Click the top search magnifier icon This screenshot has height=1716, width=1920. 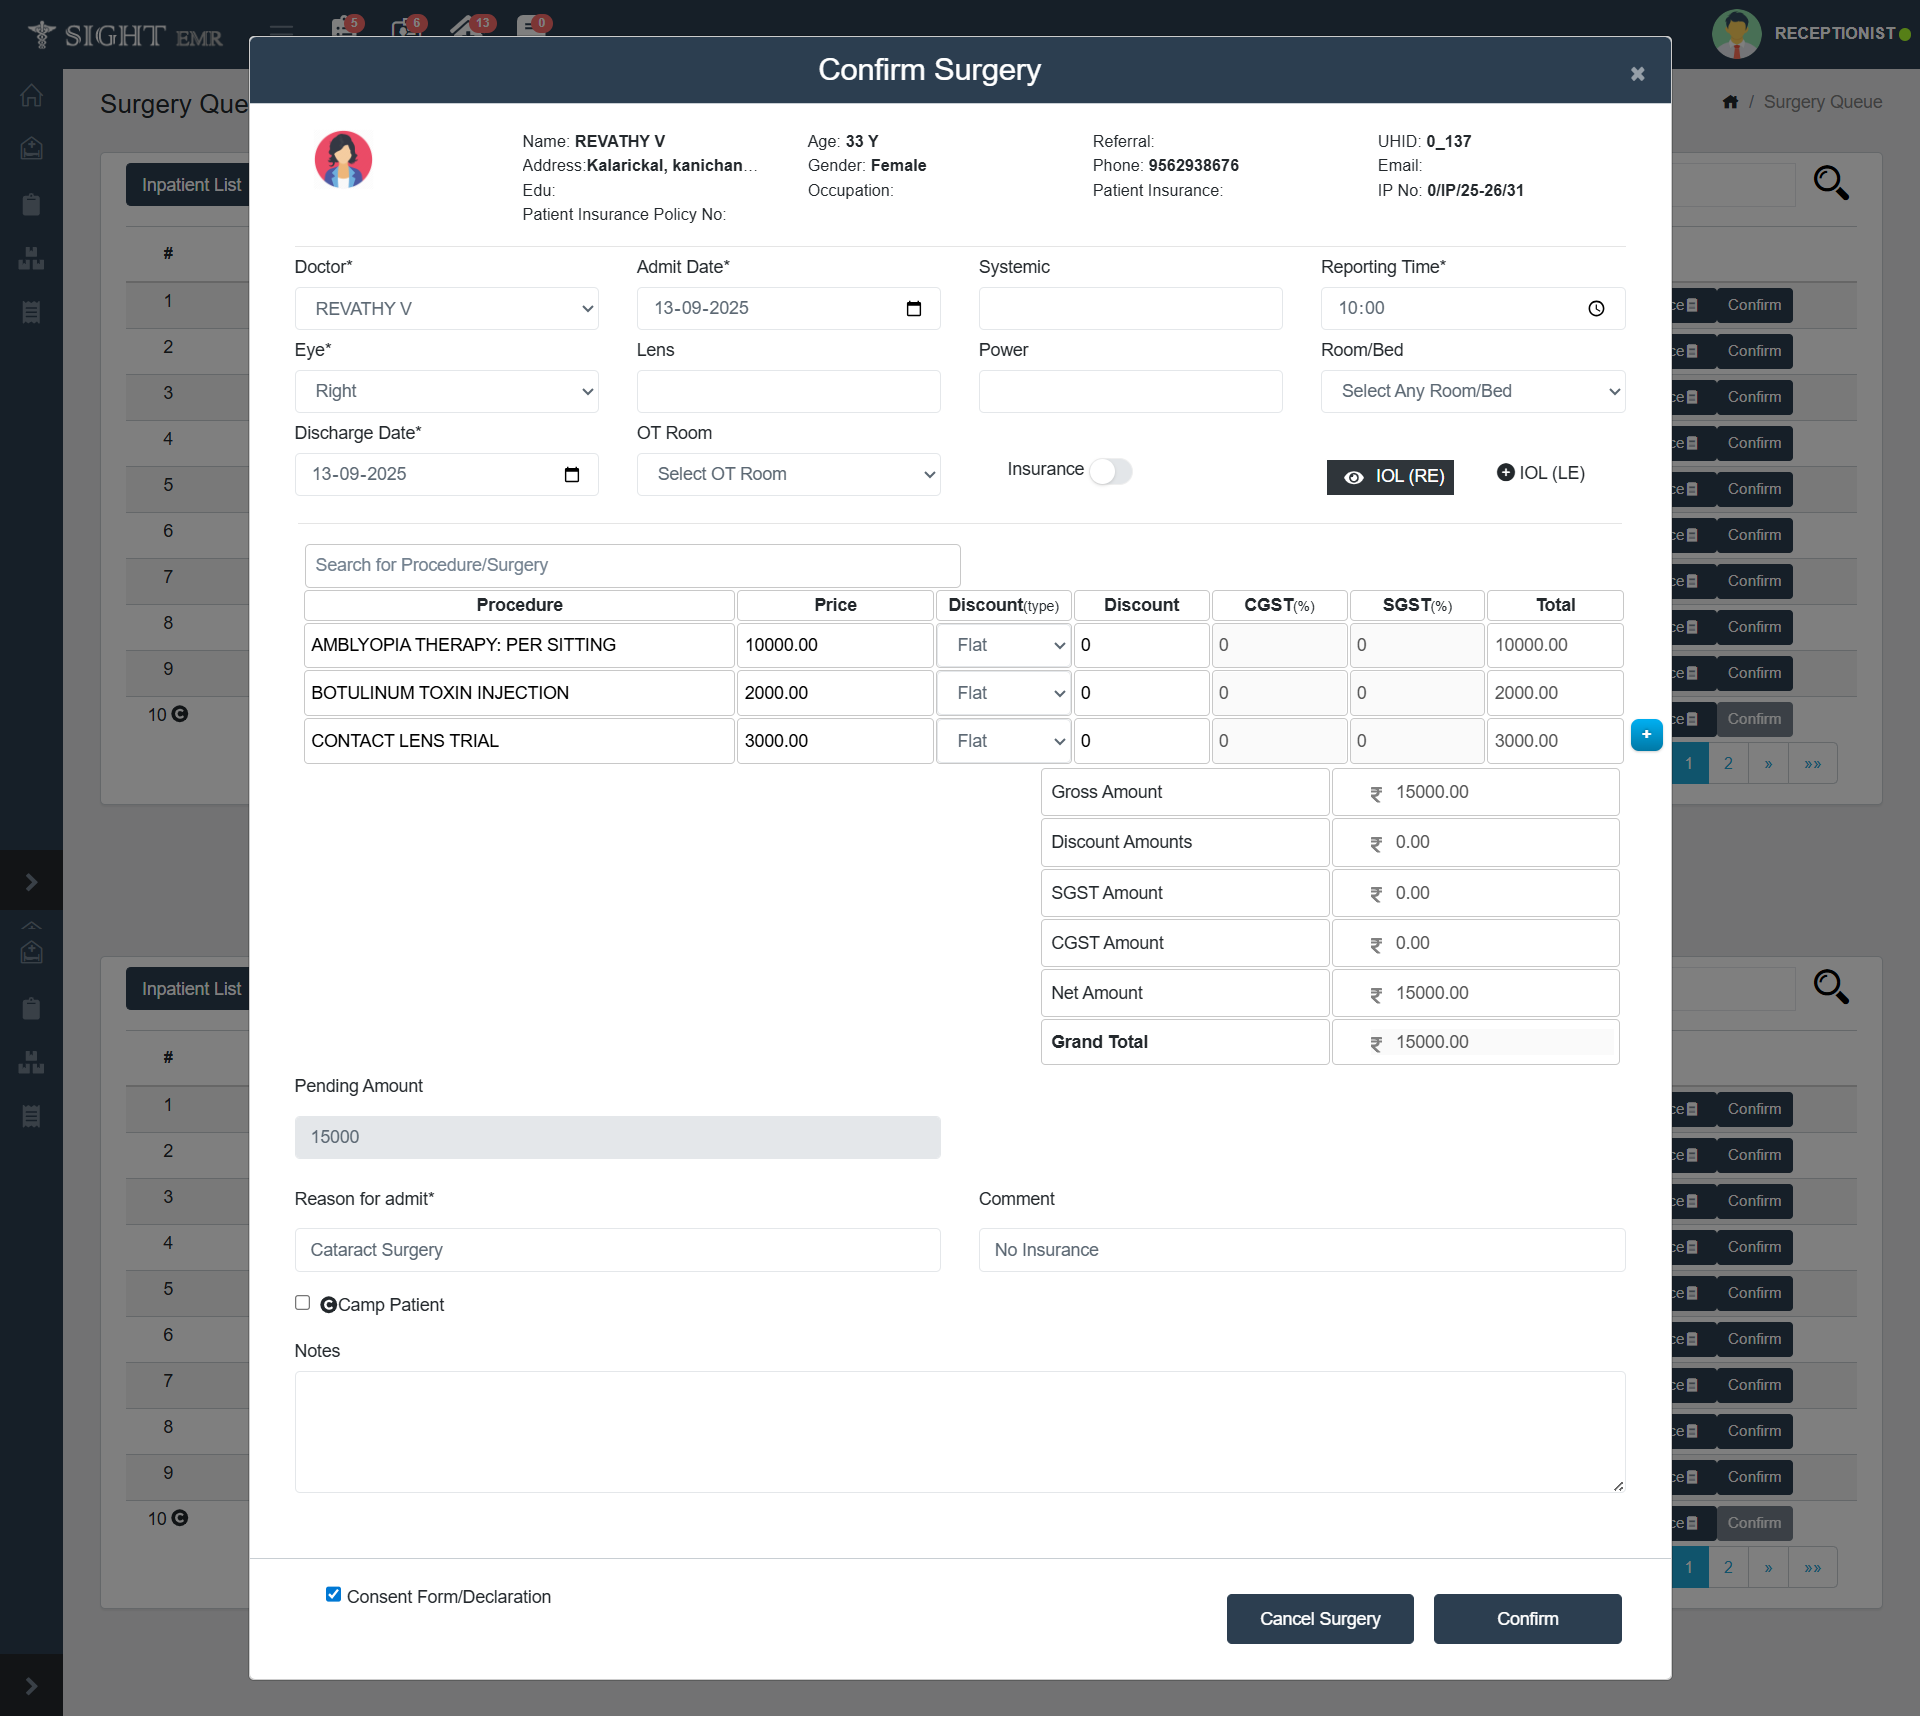tap(1830, 183)
